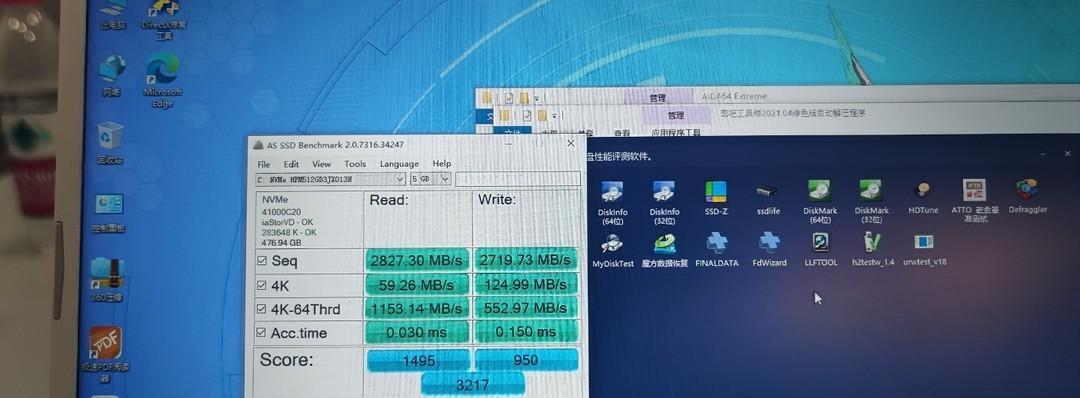Open the HDTune utility icon
Screen dimensions: 1080x398
tap(923, 198)
